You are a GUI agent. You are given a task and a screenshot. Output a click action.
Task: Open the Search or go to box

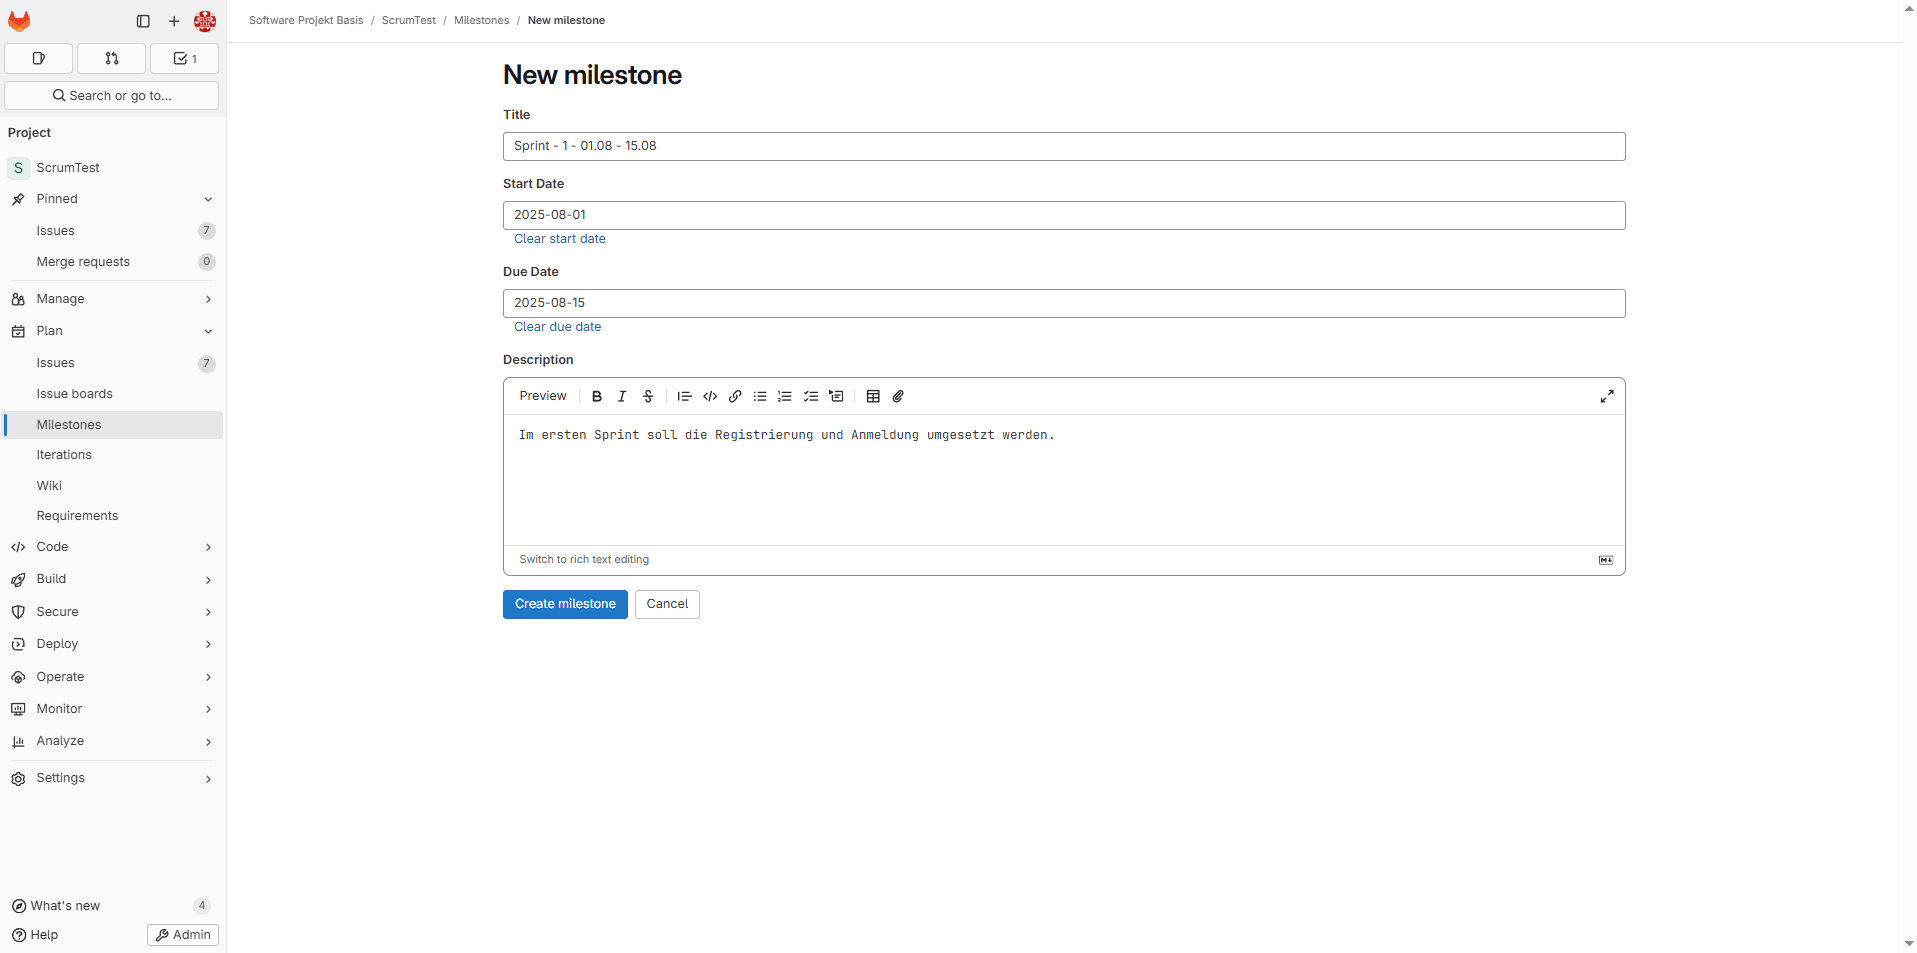pyautogui.click(x=112, y=96)
